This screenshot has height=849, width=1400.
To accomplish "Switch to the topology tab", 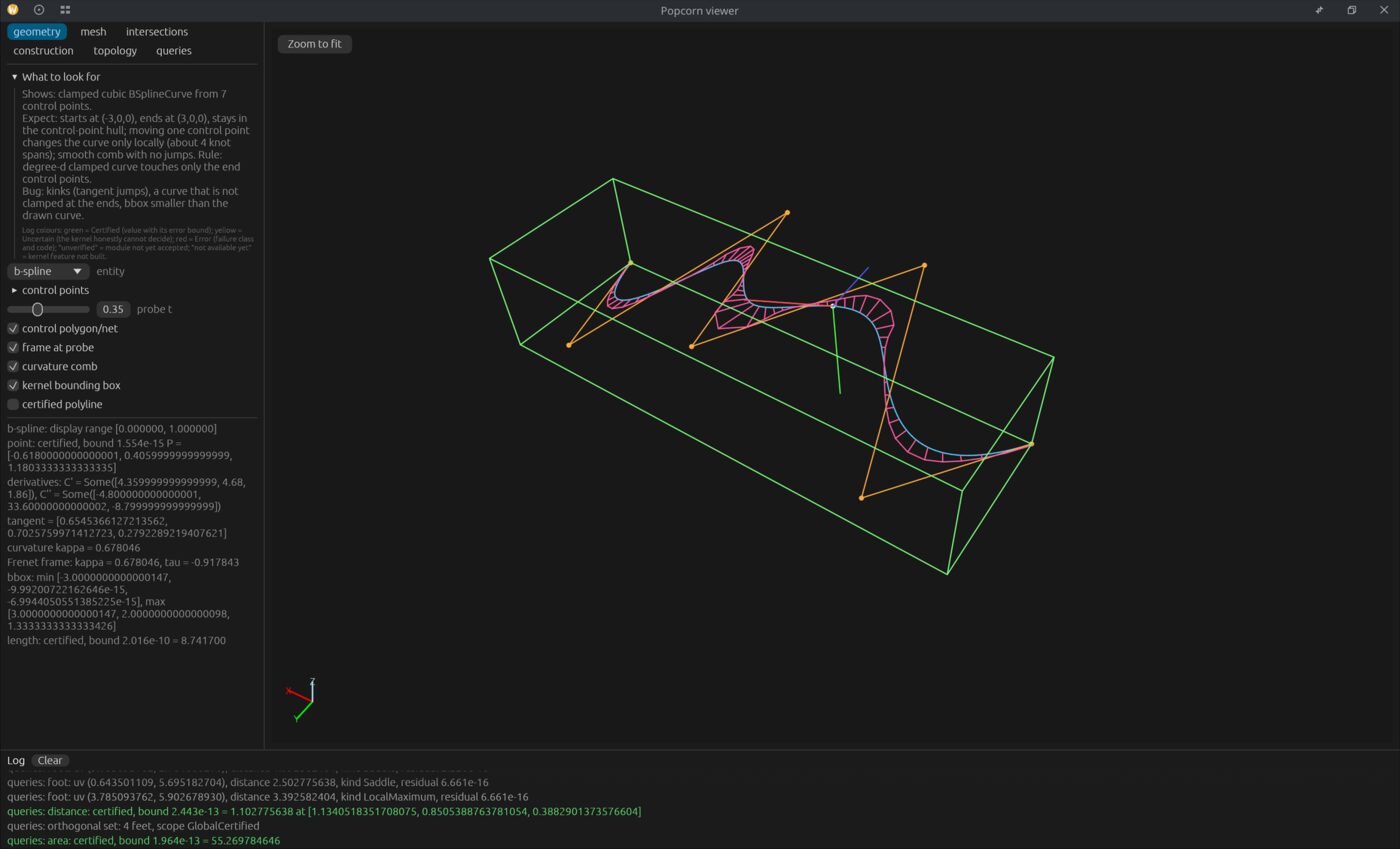I will coord(115,51).
